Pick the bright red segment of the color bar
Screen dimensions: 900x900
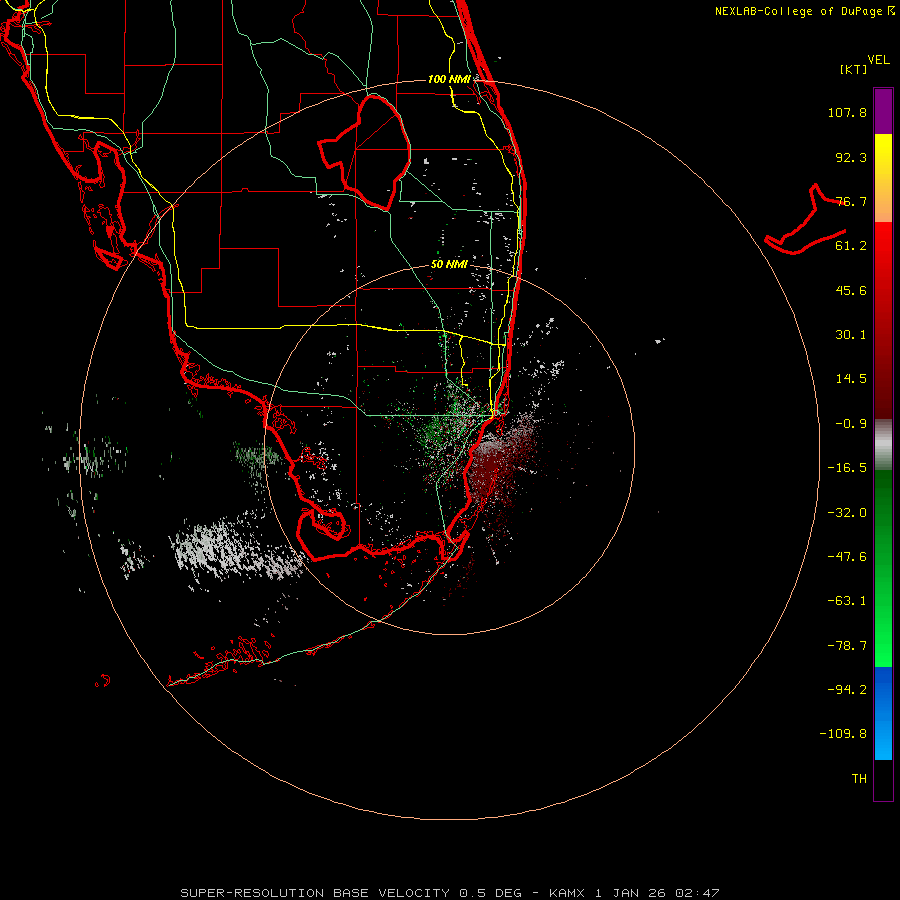(883, 247)
